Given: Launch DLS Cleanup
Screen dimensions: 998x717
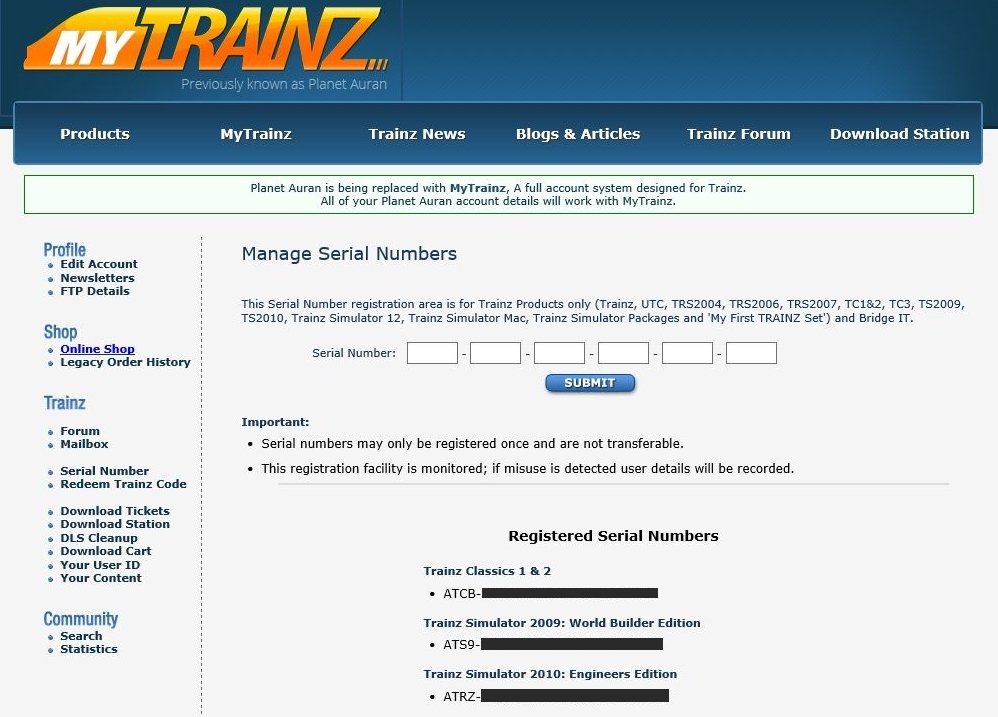Looking at the screenshot, I should (x=99, y=538).
